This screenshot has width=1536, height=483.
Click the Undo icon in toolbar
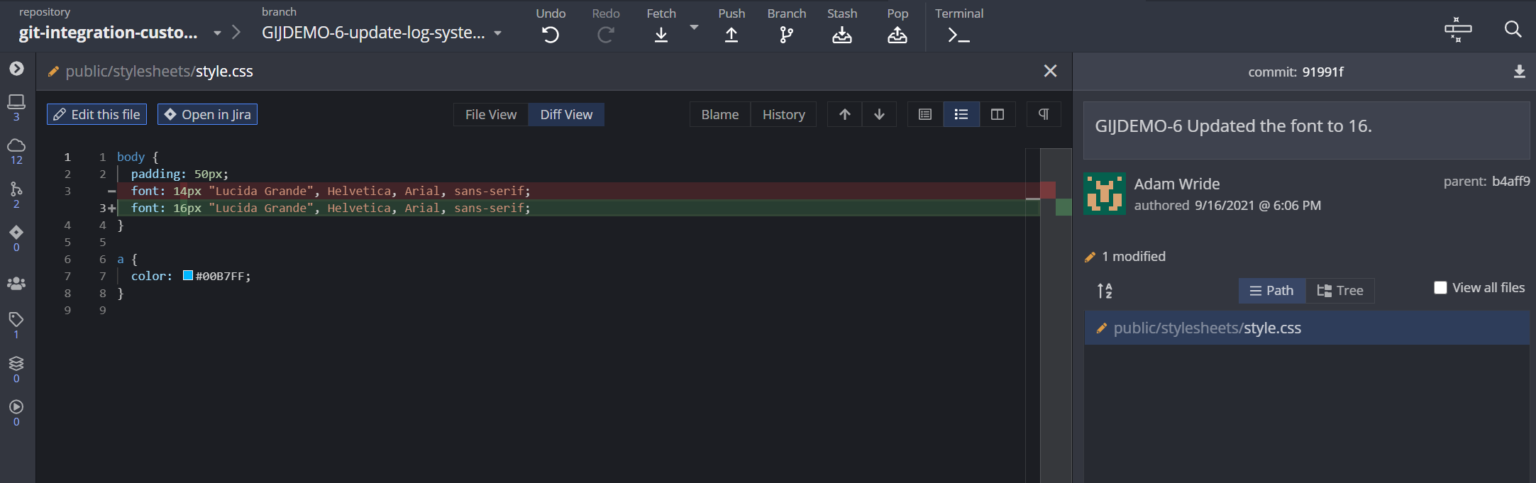550,35
